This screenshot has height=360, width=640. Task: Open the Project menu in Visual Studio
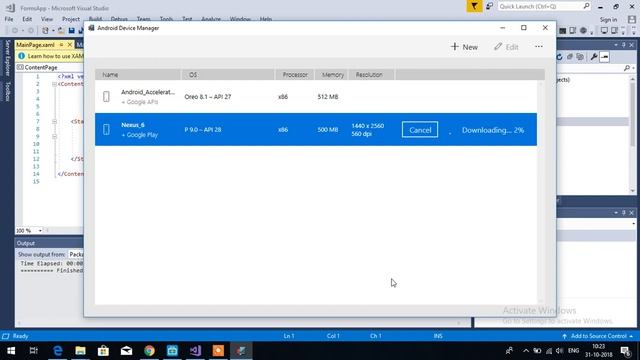pyautogui.click(x=71, y=19)
